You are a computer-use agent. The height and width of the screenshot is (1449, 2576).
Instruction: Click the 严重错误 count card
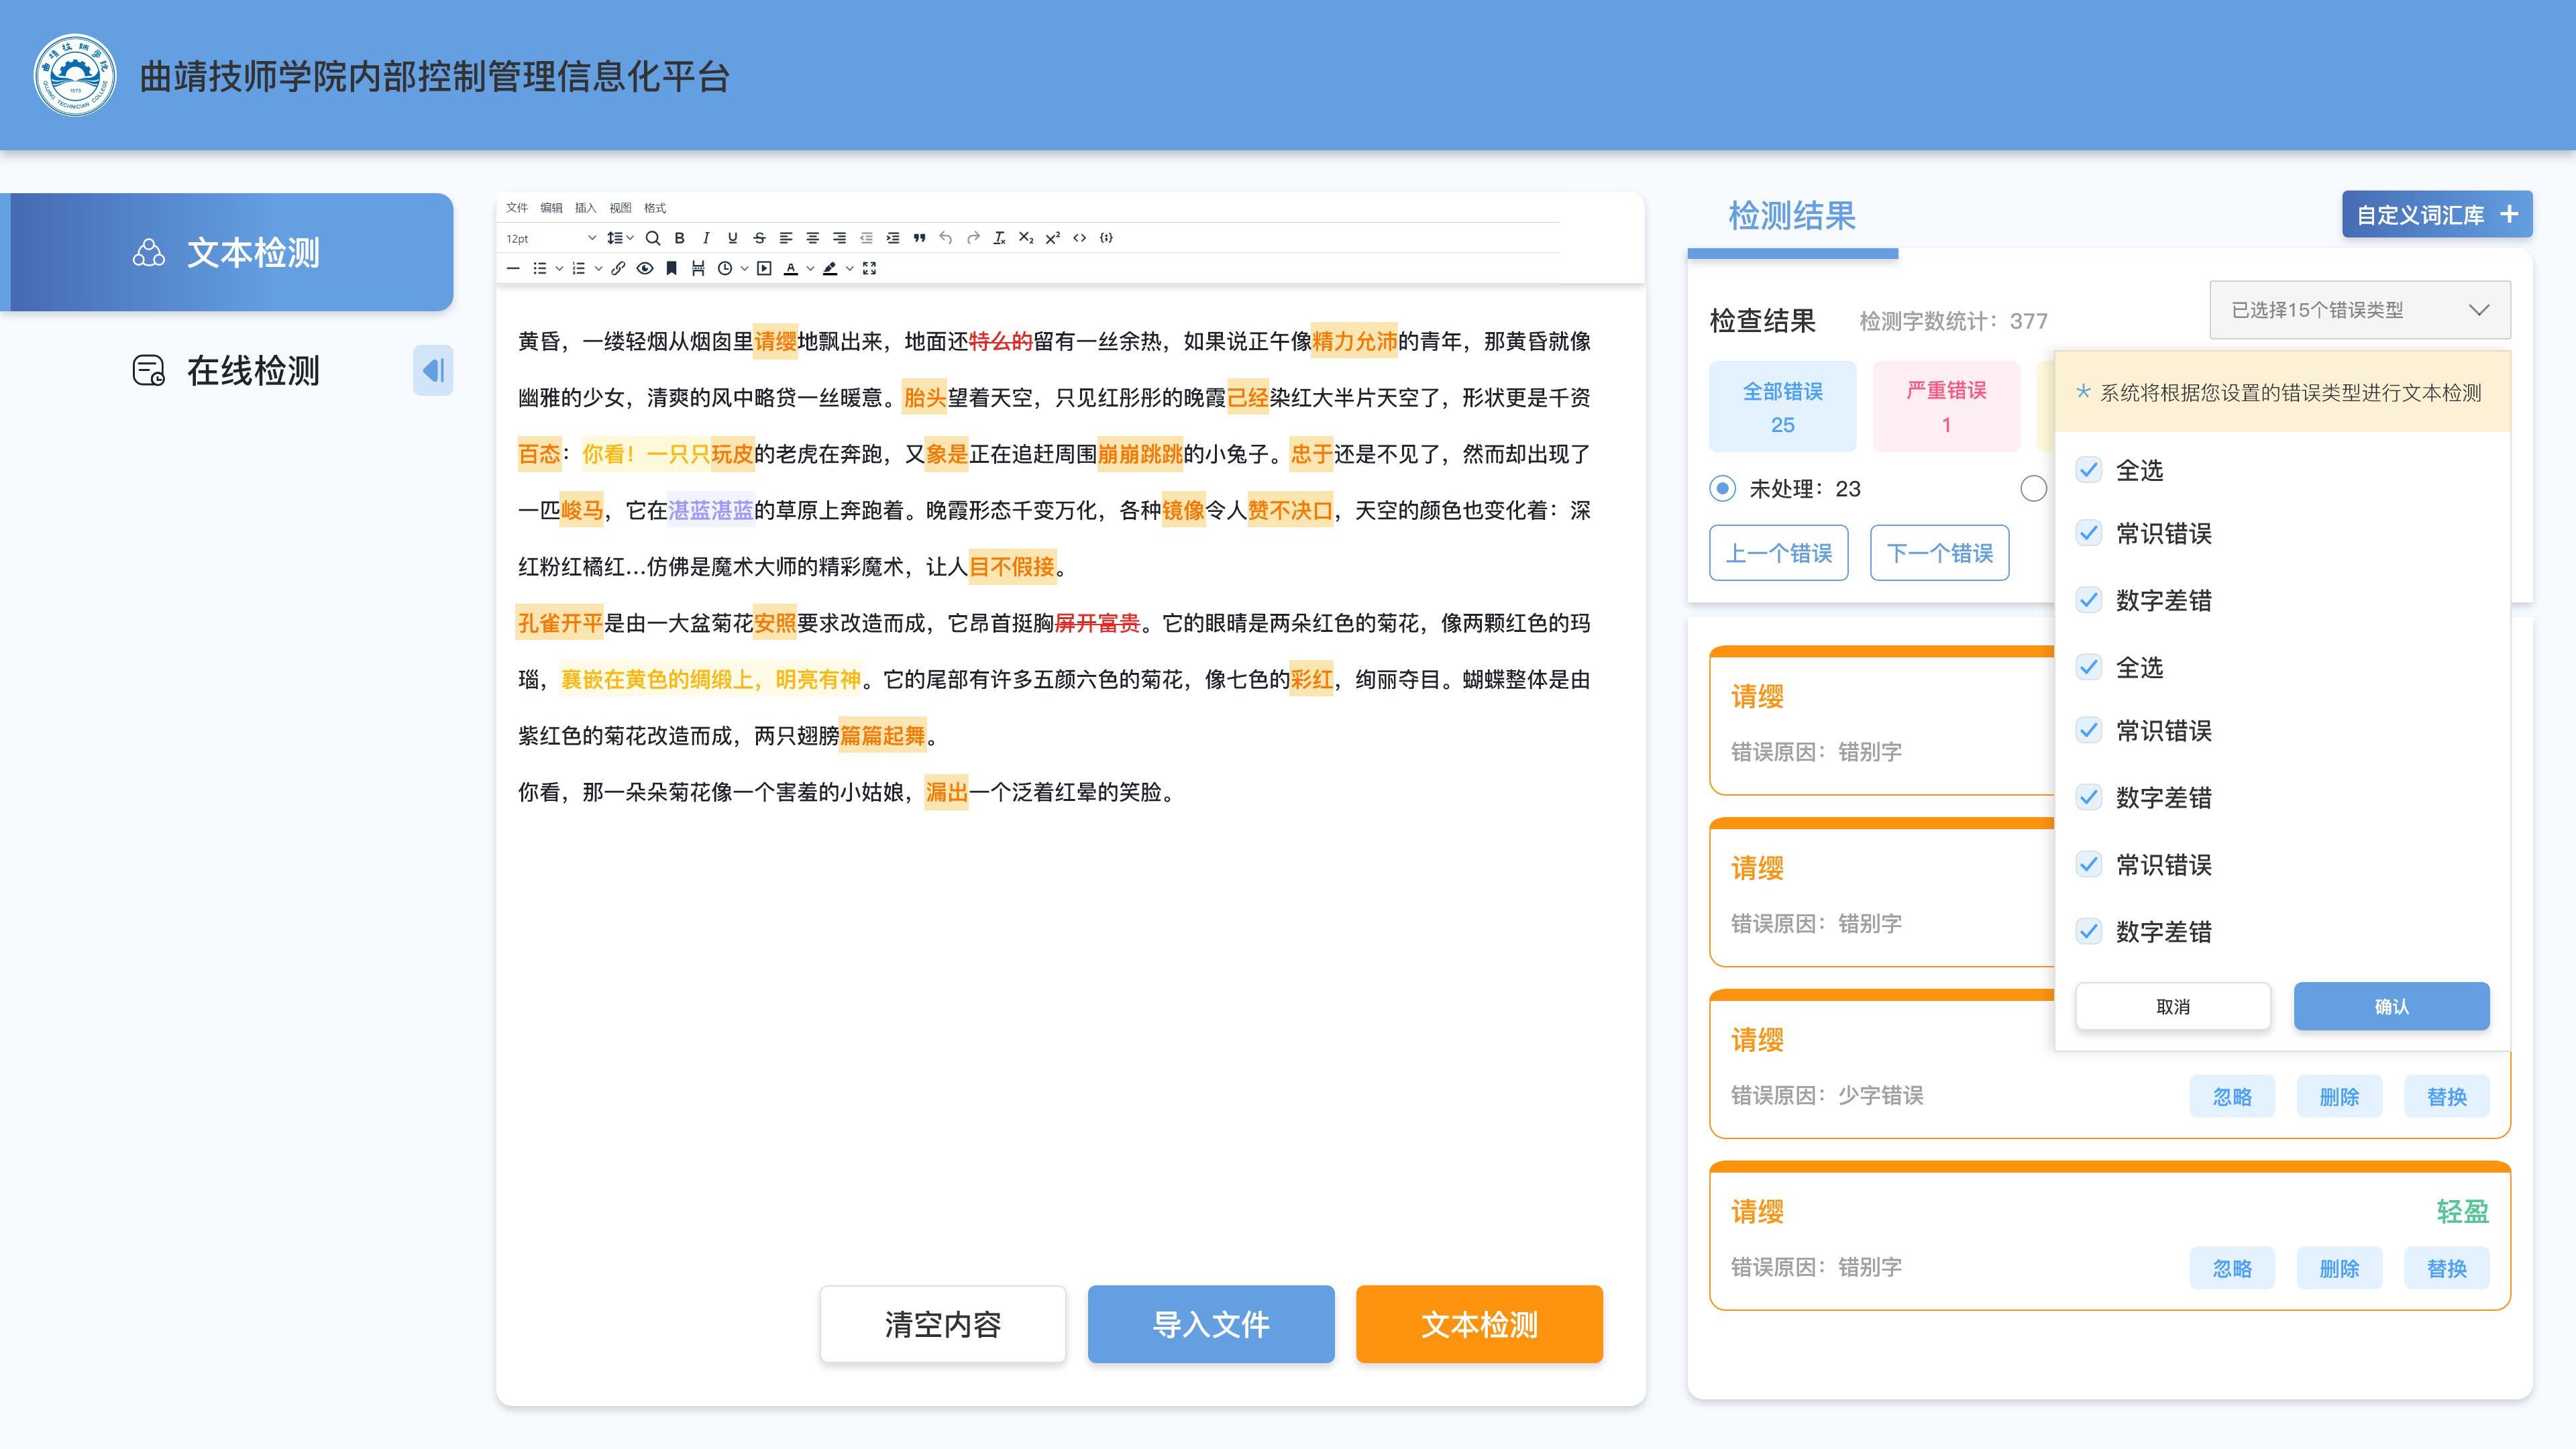[x=1945, y=407]
